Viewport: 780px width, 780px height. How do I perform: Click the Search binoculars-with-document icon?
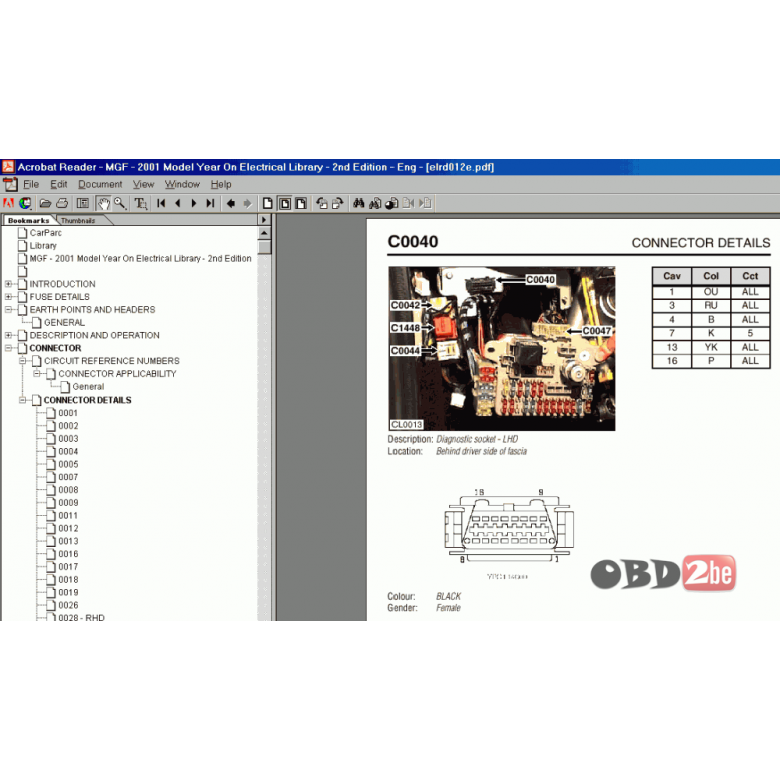pos(375,203)
